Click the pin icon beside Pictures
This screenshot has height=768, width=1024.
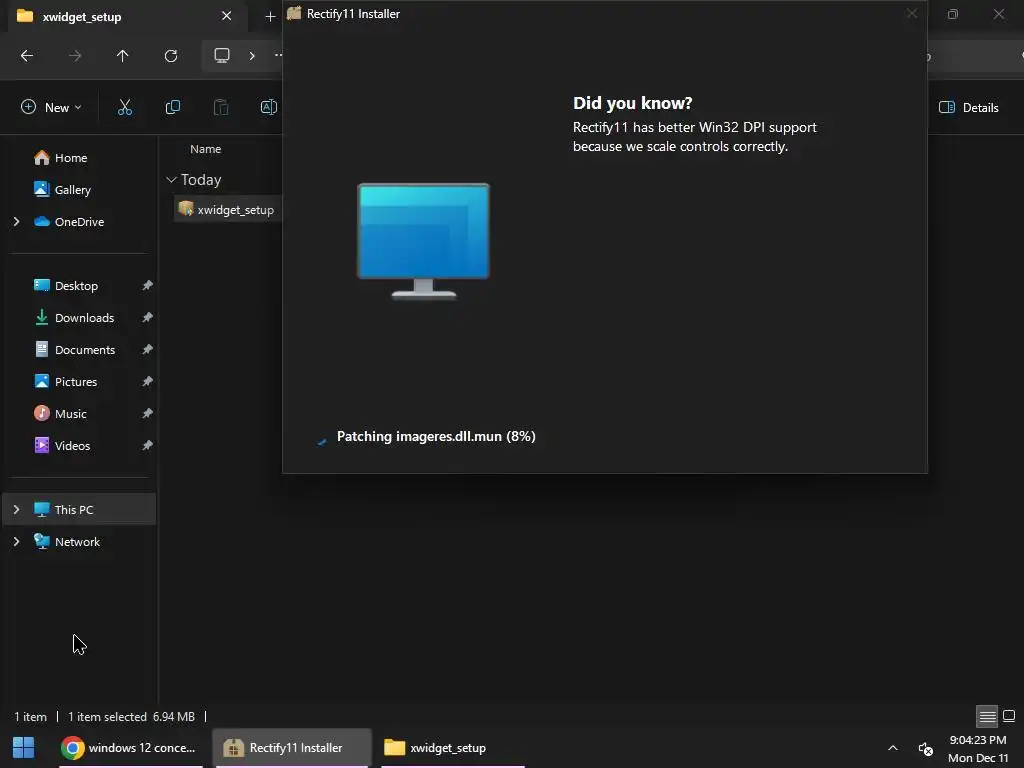pyautogui.click(x=148, y=381)
